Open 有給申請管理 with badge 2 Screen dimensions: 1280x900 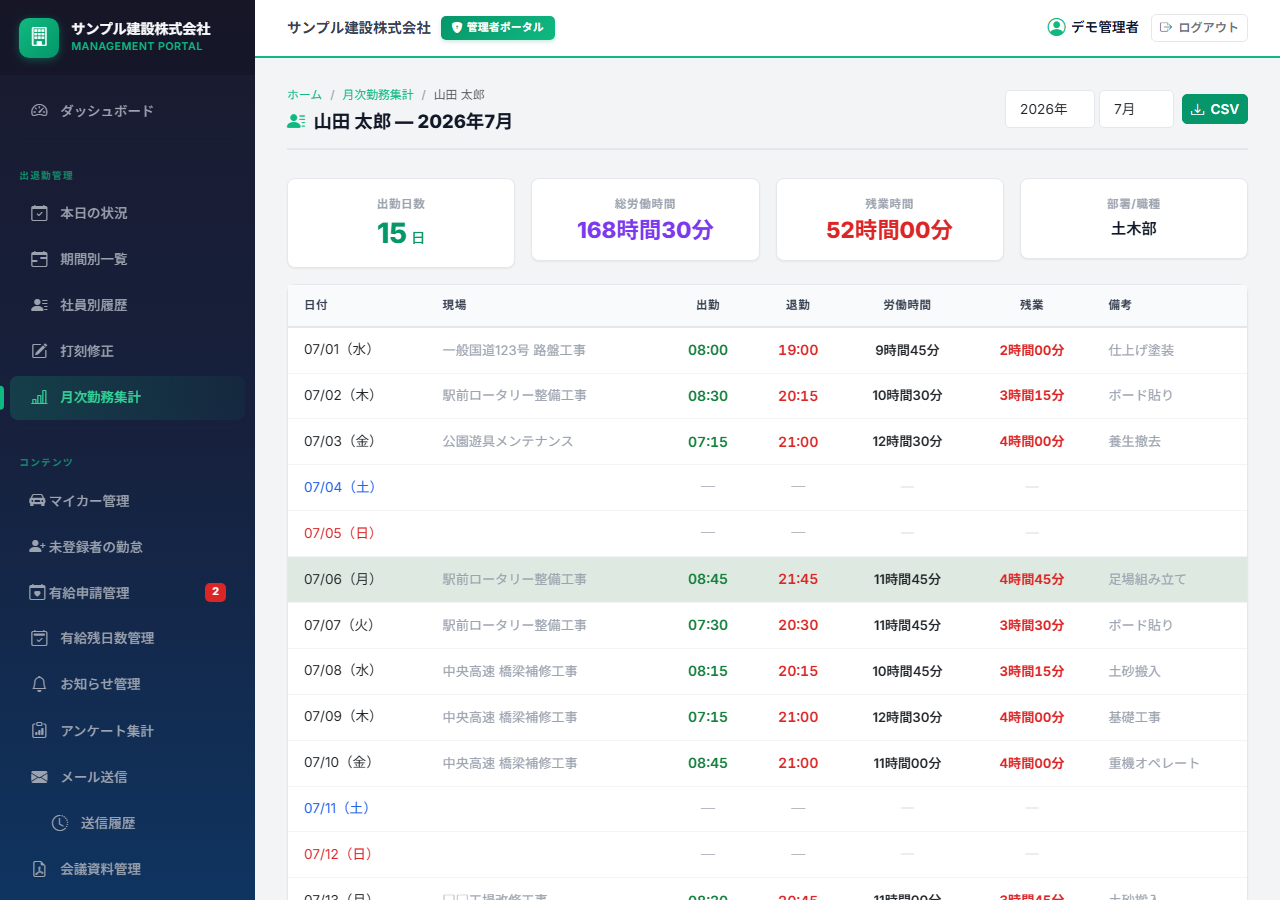pyautogui.click(x=127, y=592)
